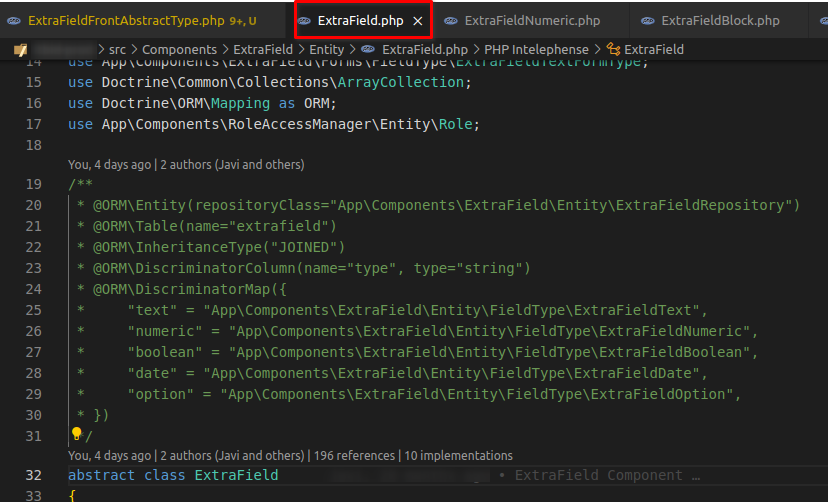Click the 'You, 4 days ago' lens above line 19
Image resolution: width=828 pixels, height=502 pixels.
tap(109, 164)
